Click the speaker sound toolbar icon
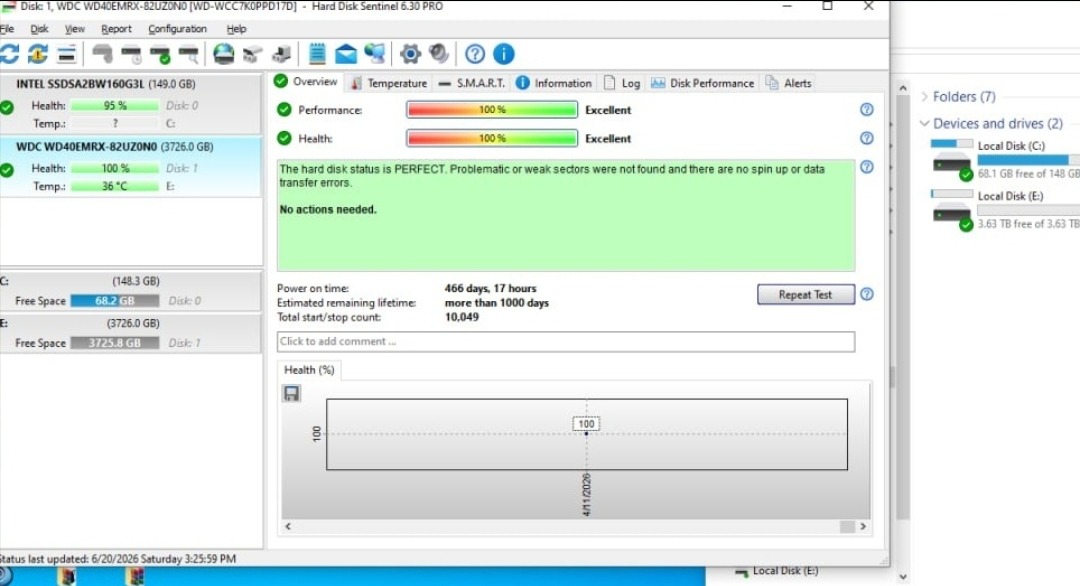Image resolution: width=1080 pixels, height=586 pixels. [x=439, y=54]
